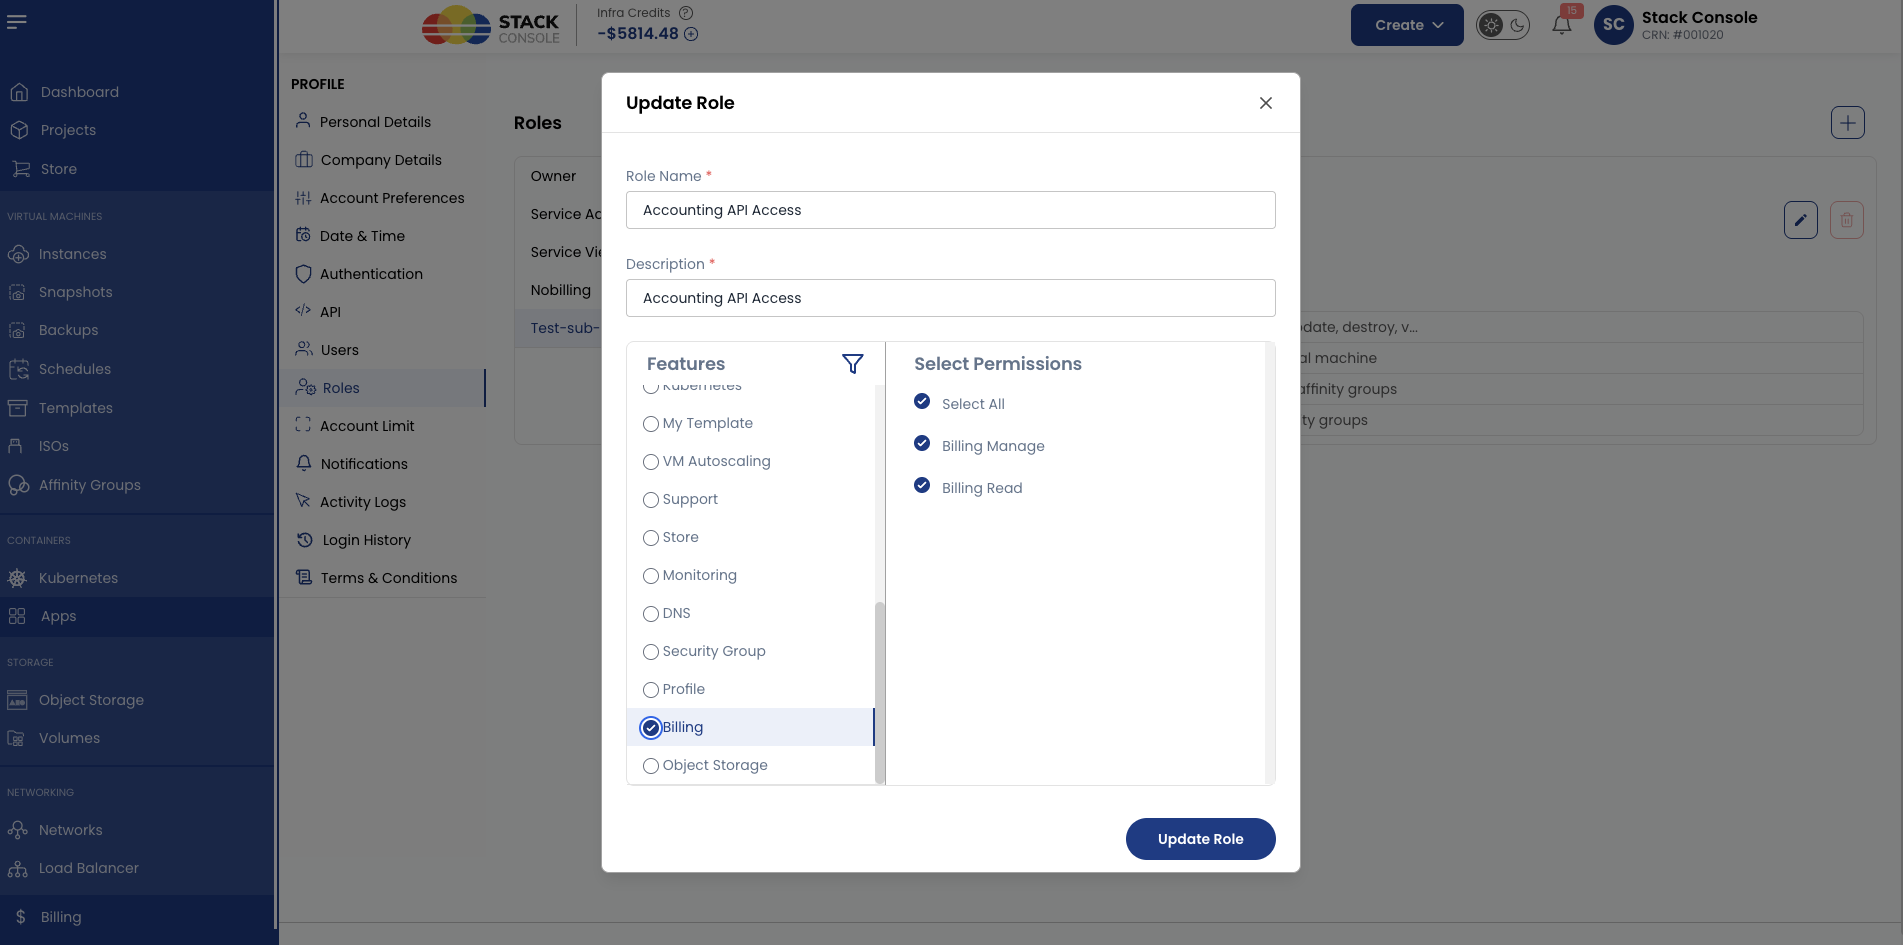Screen dimensions: 1903x945
Task: Click the Stack Console logo
Action: [491, 27]
